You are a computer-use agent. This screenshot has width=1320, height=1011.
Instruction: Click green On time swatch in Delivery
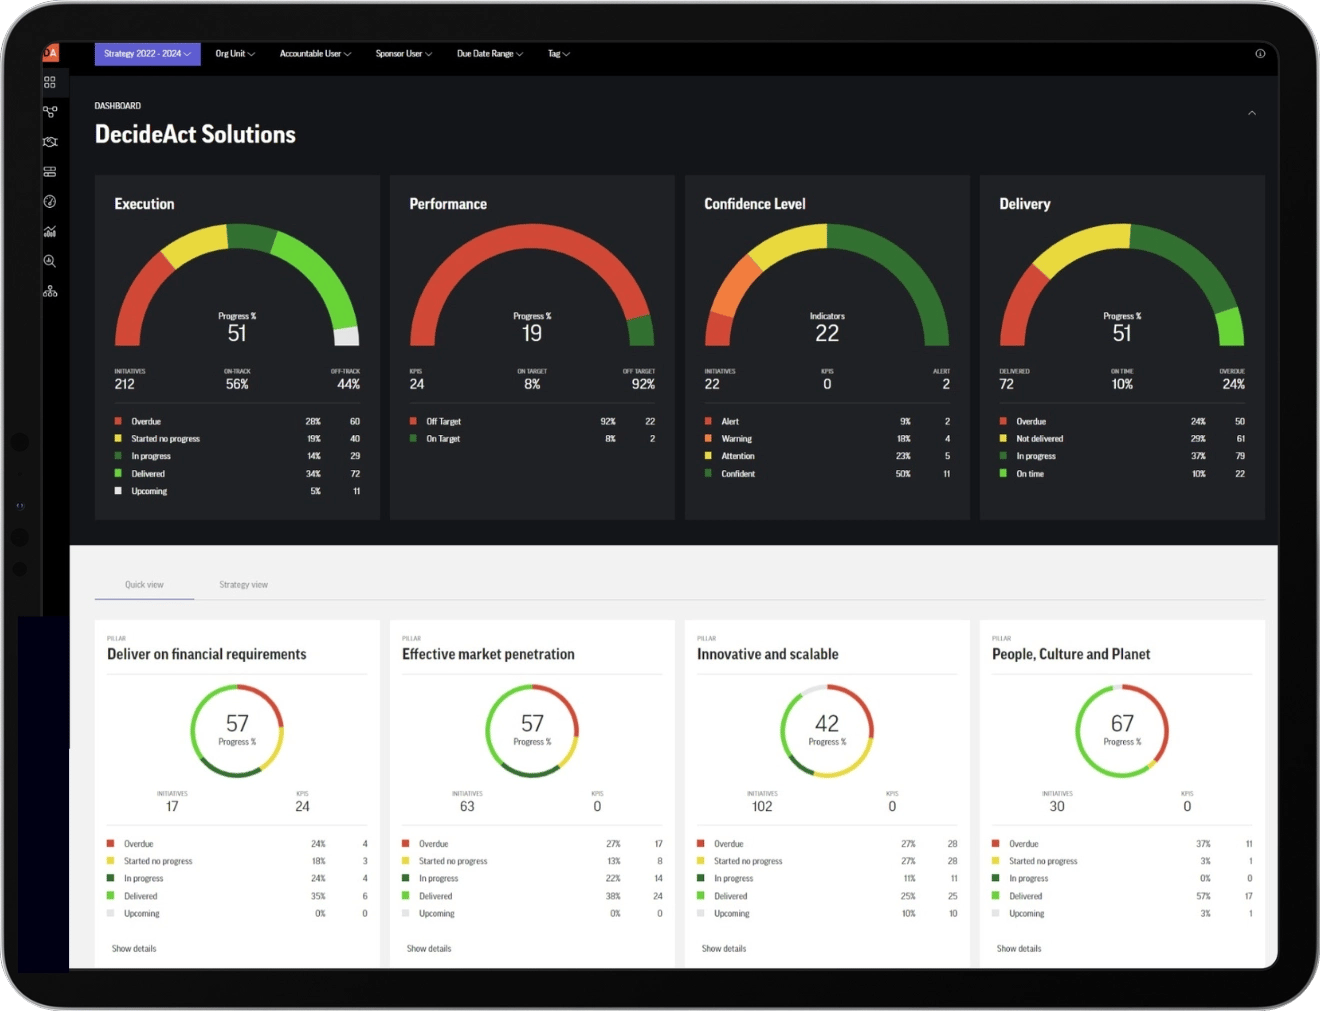(x=1003, y=473)
